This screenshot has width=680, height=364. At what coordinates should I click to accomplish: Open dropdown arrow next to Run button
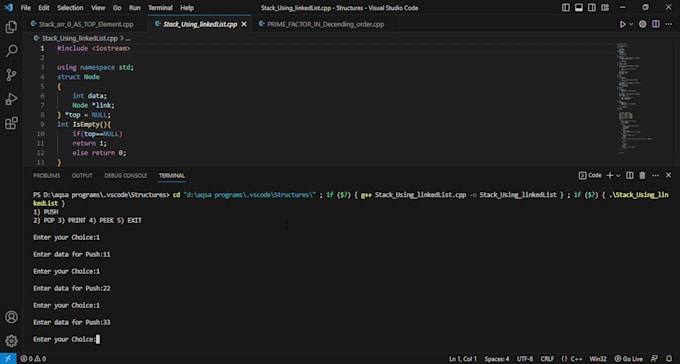point(631,24)
